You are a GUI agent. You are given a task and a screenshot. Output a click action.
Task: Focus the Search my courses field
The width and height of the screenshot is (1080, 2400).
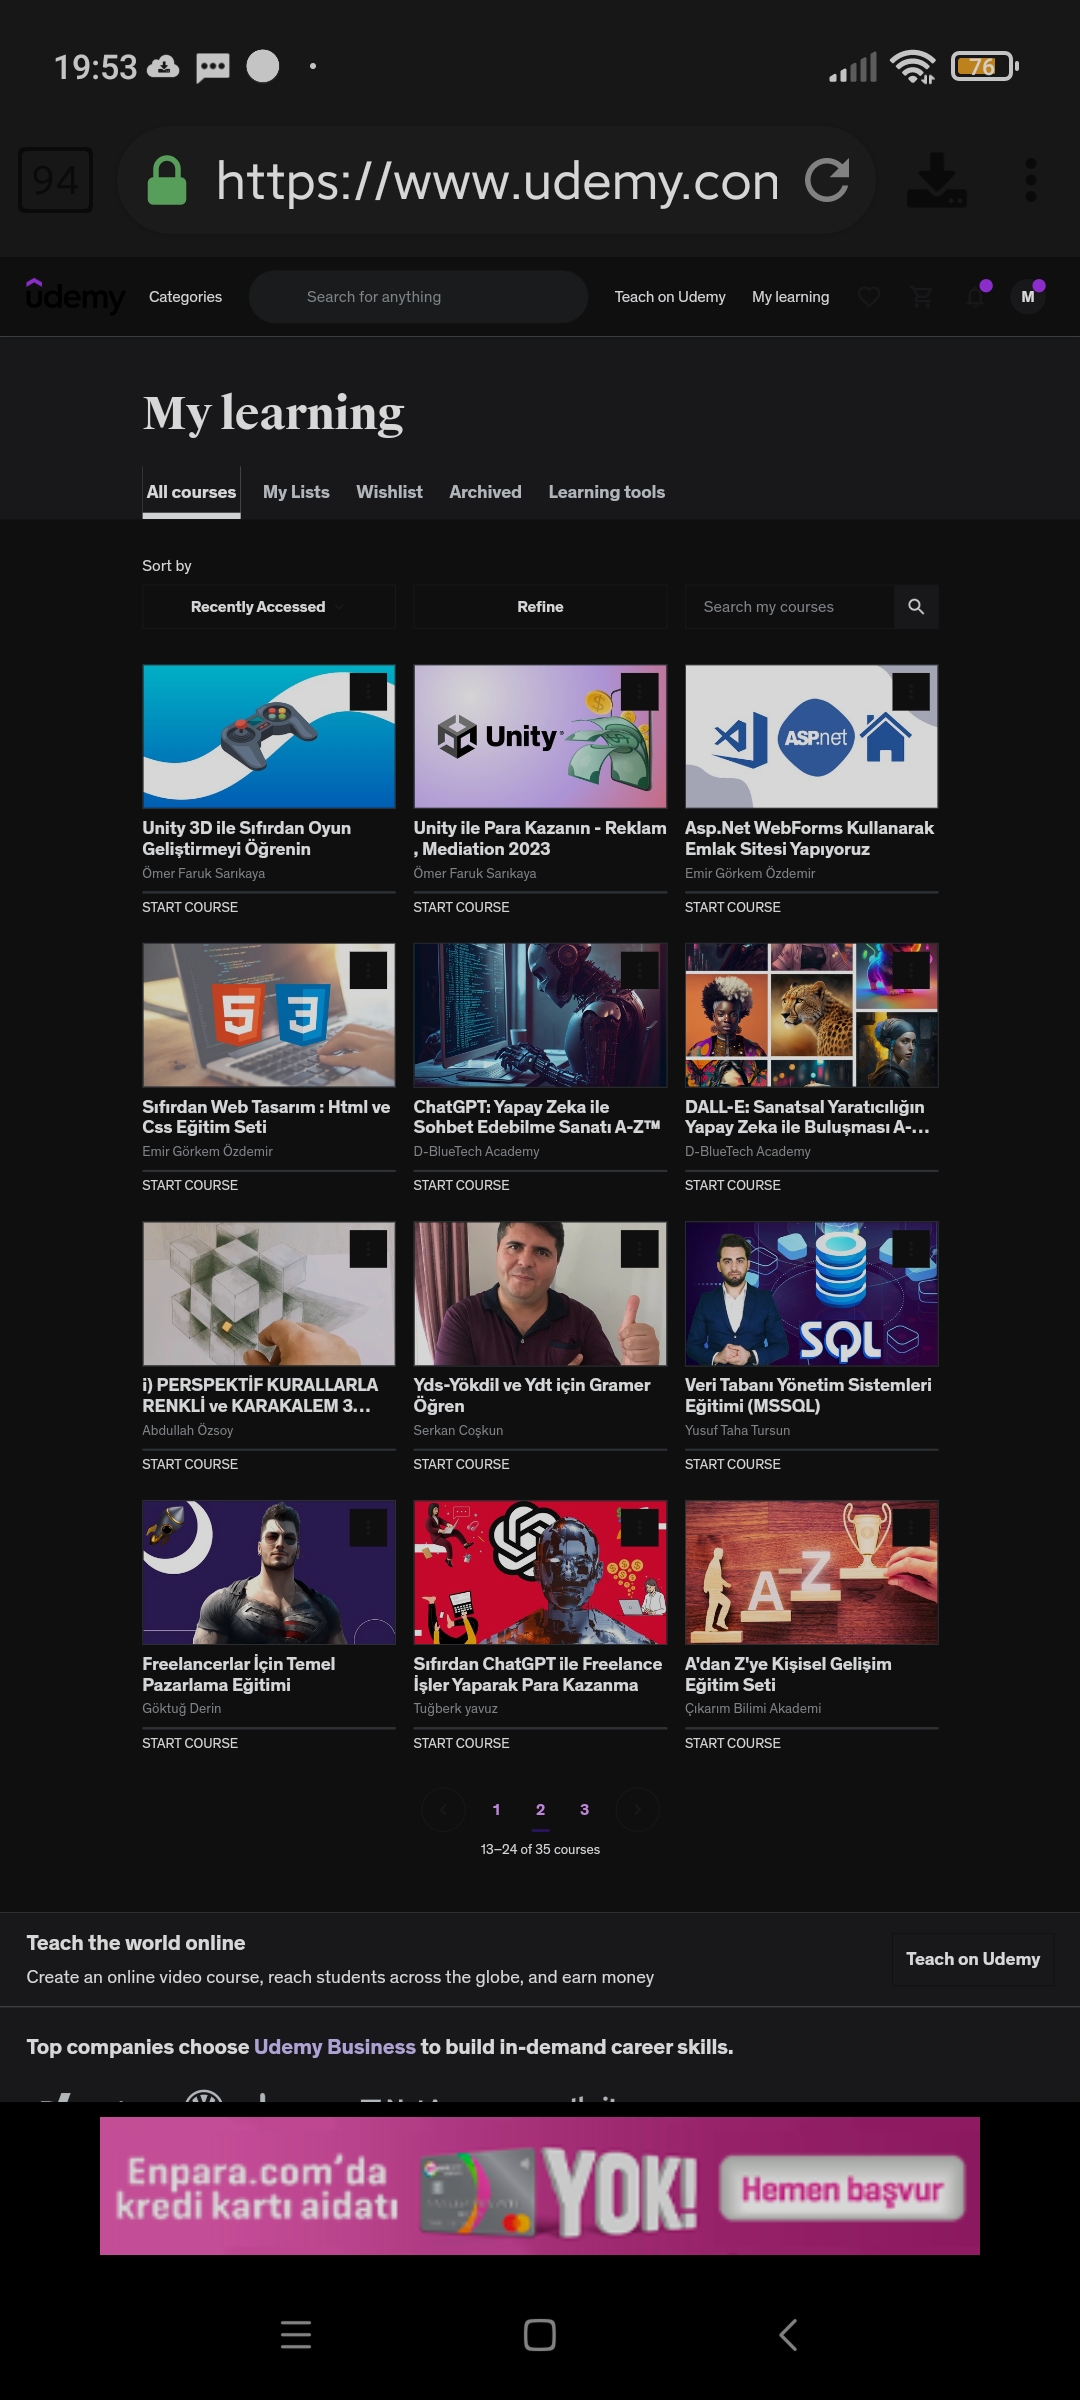tap(789, 607)
